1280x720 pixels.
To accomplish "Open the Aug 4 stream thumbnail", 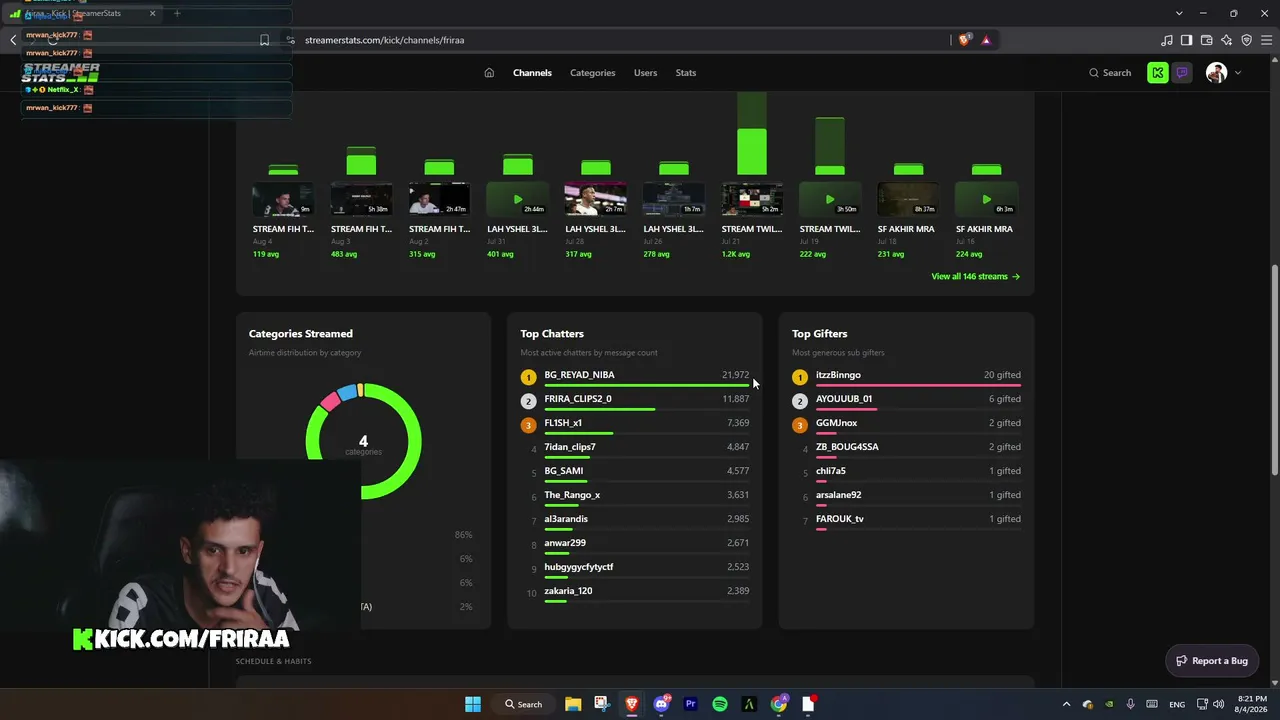I will 283,200.
